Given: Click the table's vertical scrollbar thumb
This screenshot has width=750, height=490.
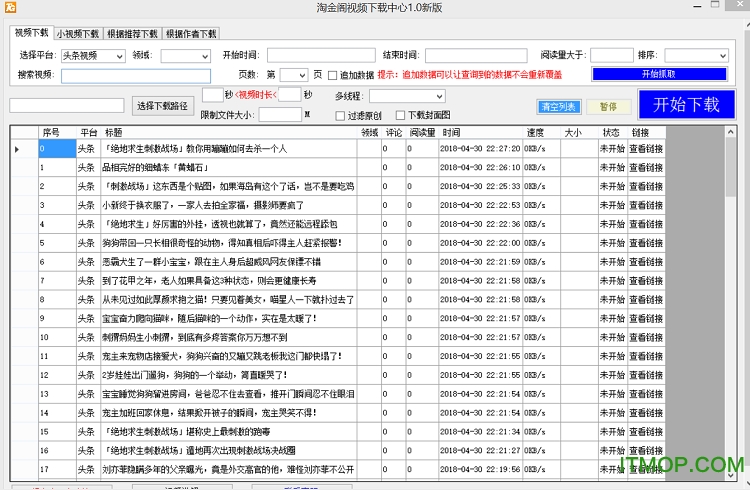Looking at the screenshot, I should pos(730,167).
